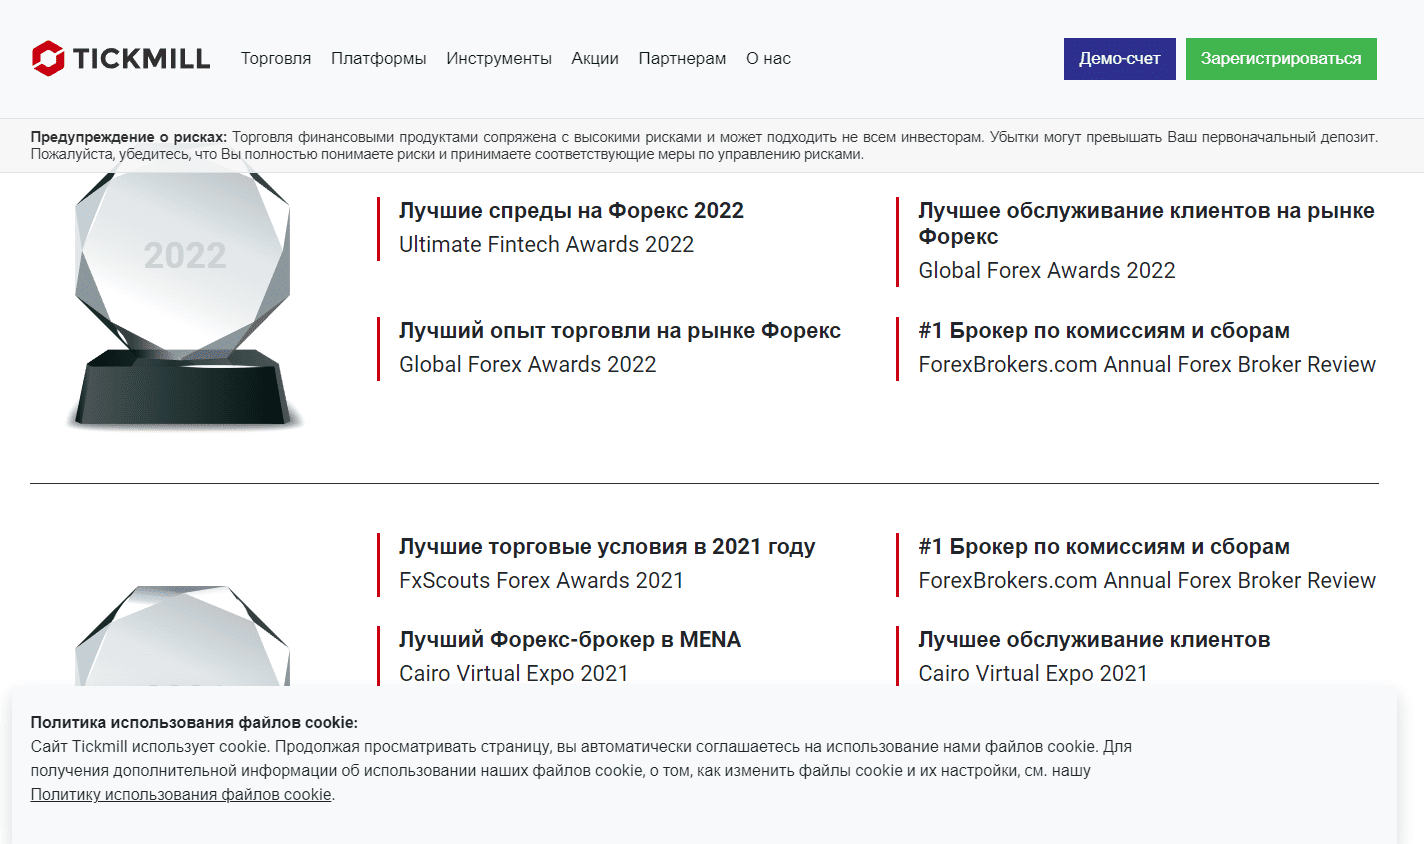The width and height of the screenshot is (1424, 844).
Task: Open the Акции menu
Action: pos(595,59)
